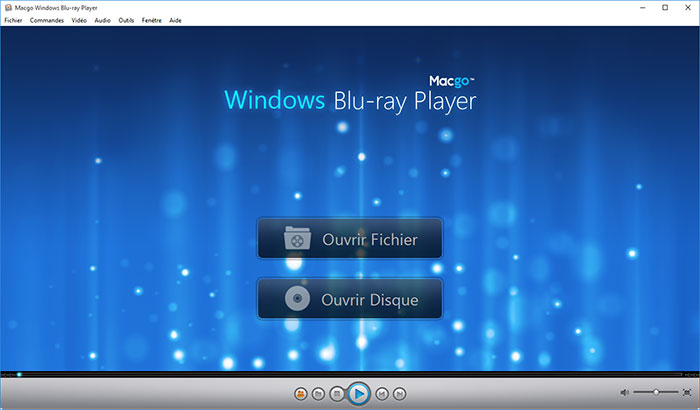700x410 pixels.
Task: Close the Macgo player window
Action: pyautogui.click(x=688, y=8)
